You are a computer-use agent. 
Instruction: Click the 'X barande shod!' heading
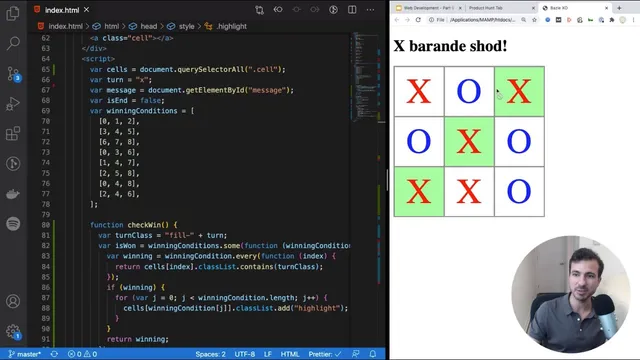click(x=450, y=46)
